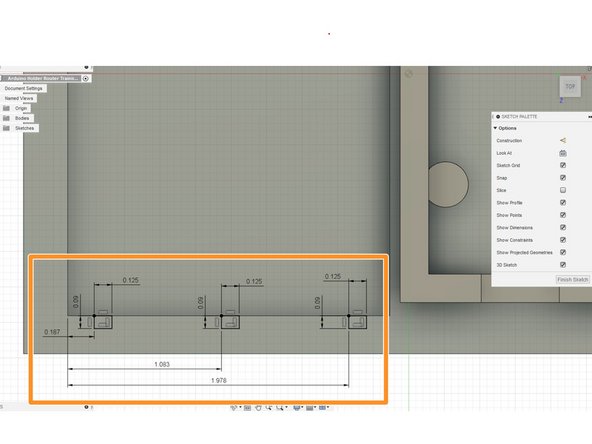Image resolution: width=592 pixels, height=444 pixels.
Task: Open the Display Settings dropdown arrow
Action: point(302,407)
